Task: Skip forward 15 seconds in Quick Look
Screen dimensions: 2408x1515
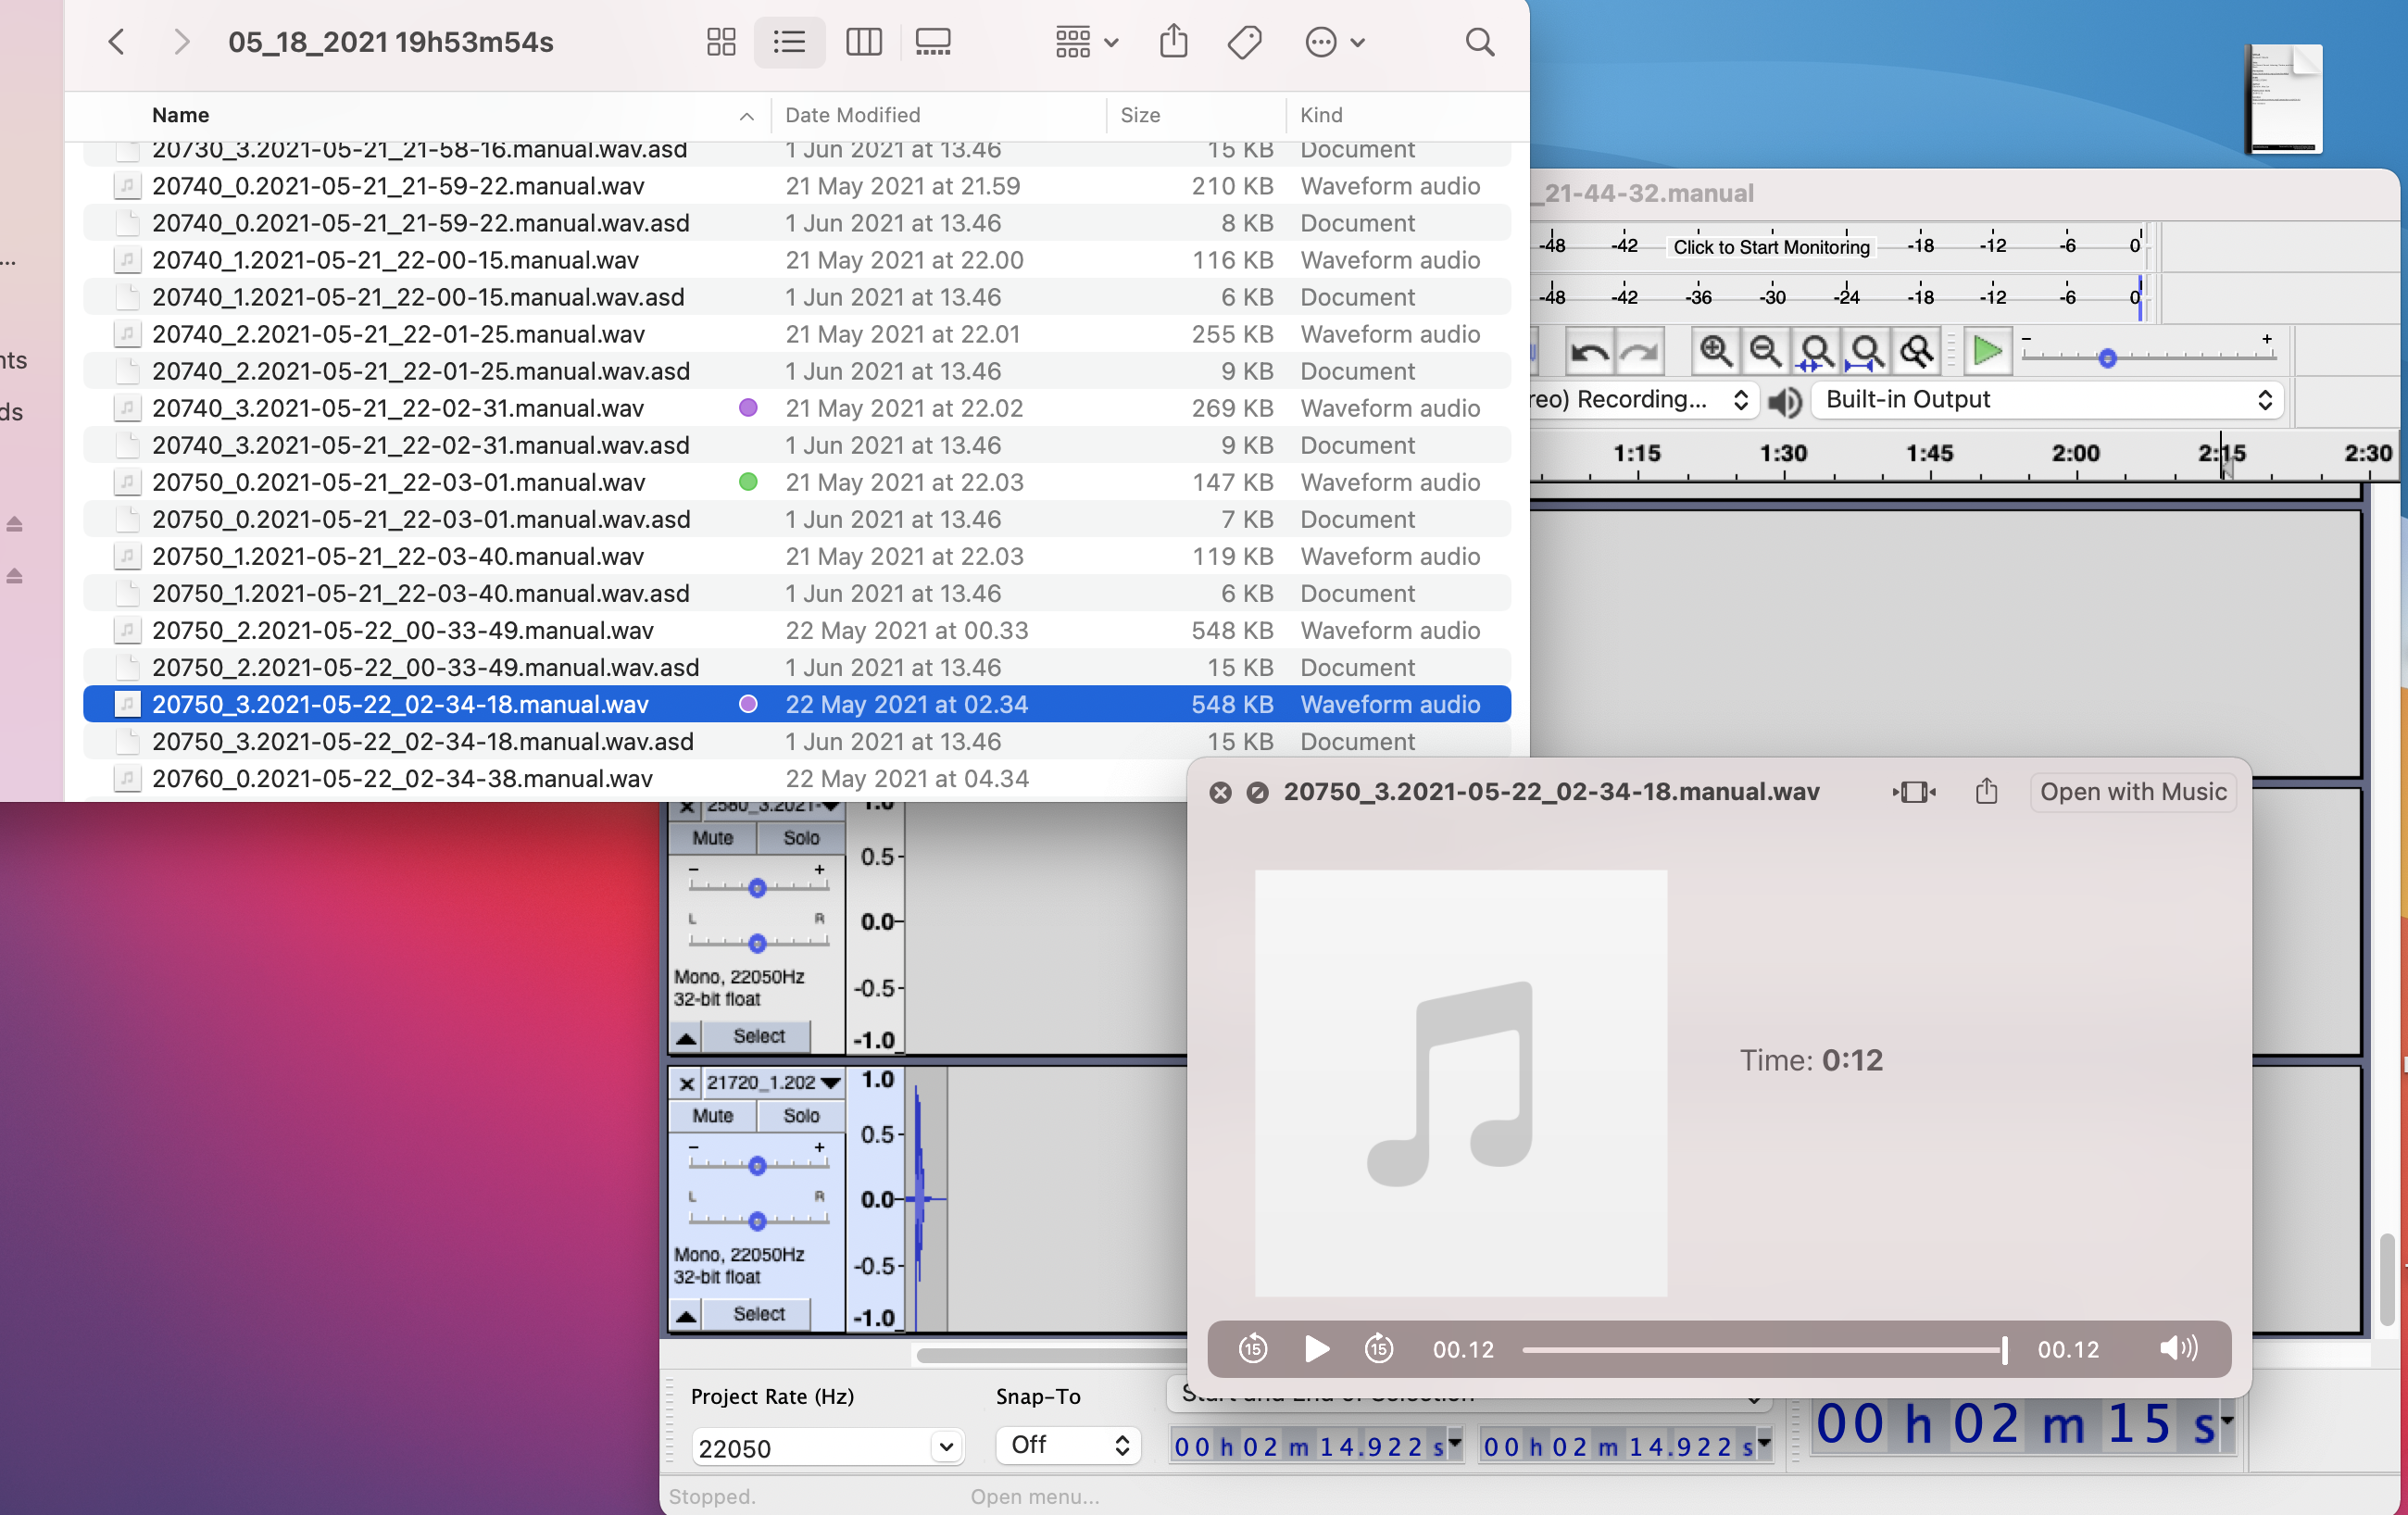Action: point(1379,1349)
